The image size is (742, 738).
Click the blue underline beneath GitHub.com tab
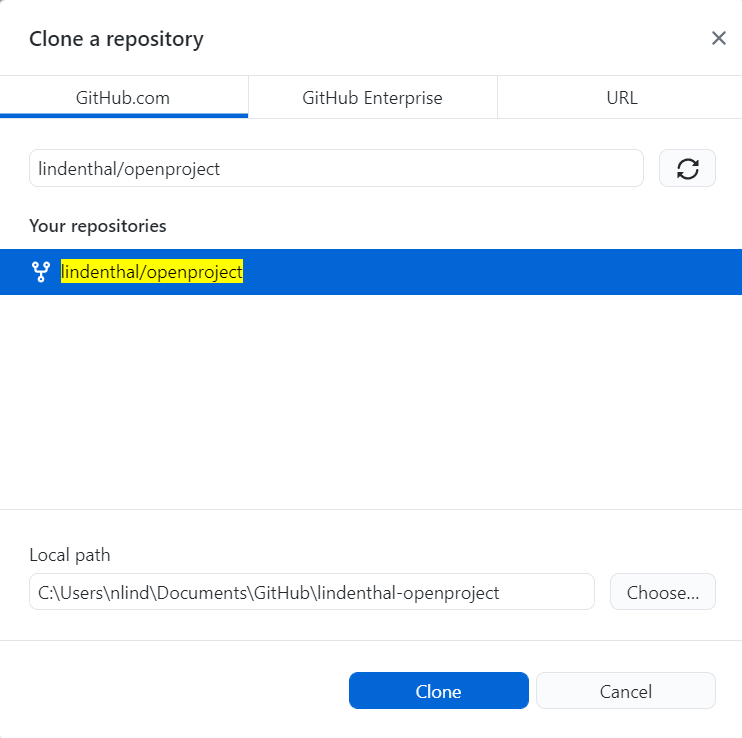point(123,116)
